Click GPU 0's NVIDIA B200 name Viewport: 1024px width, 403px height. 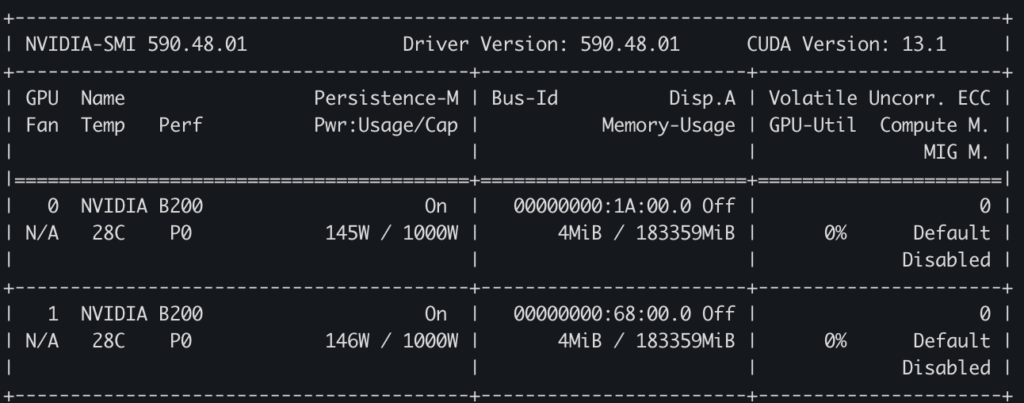click(x=142, y=206)
